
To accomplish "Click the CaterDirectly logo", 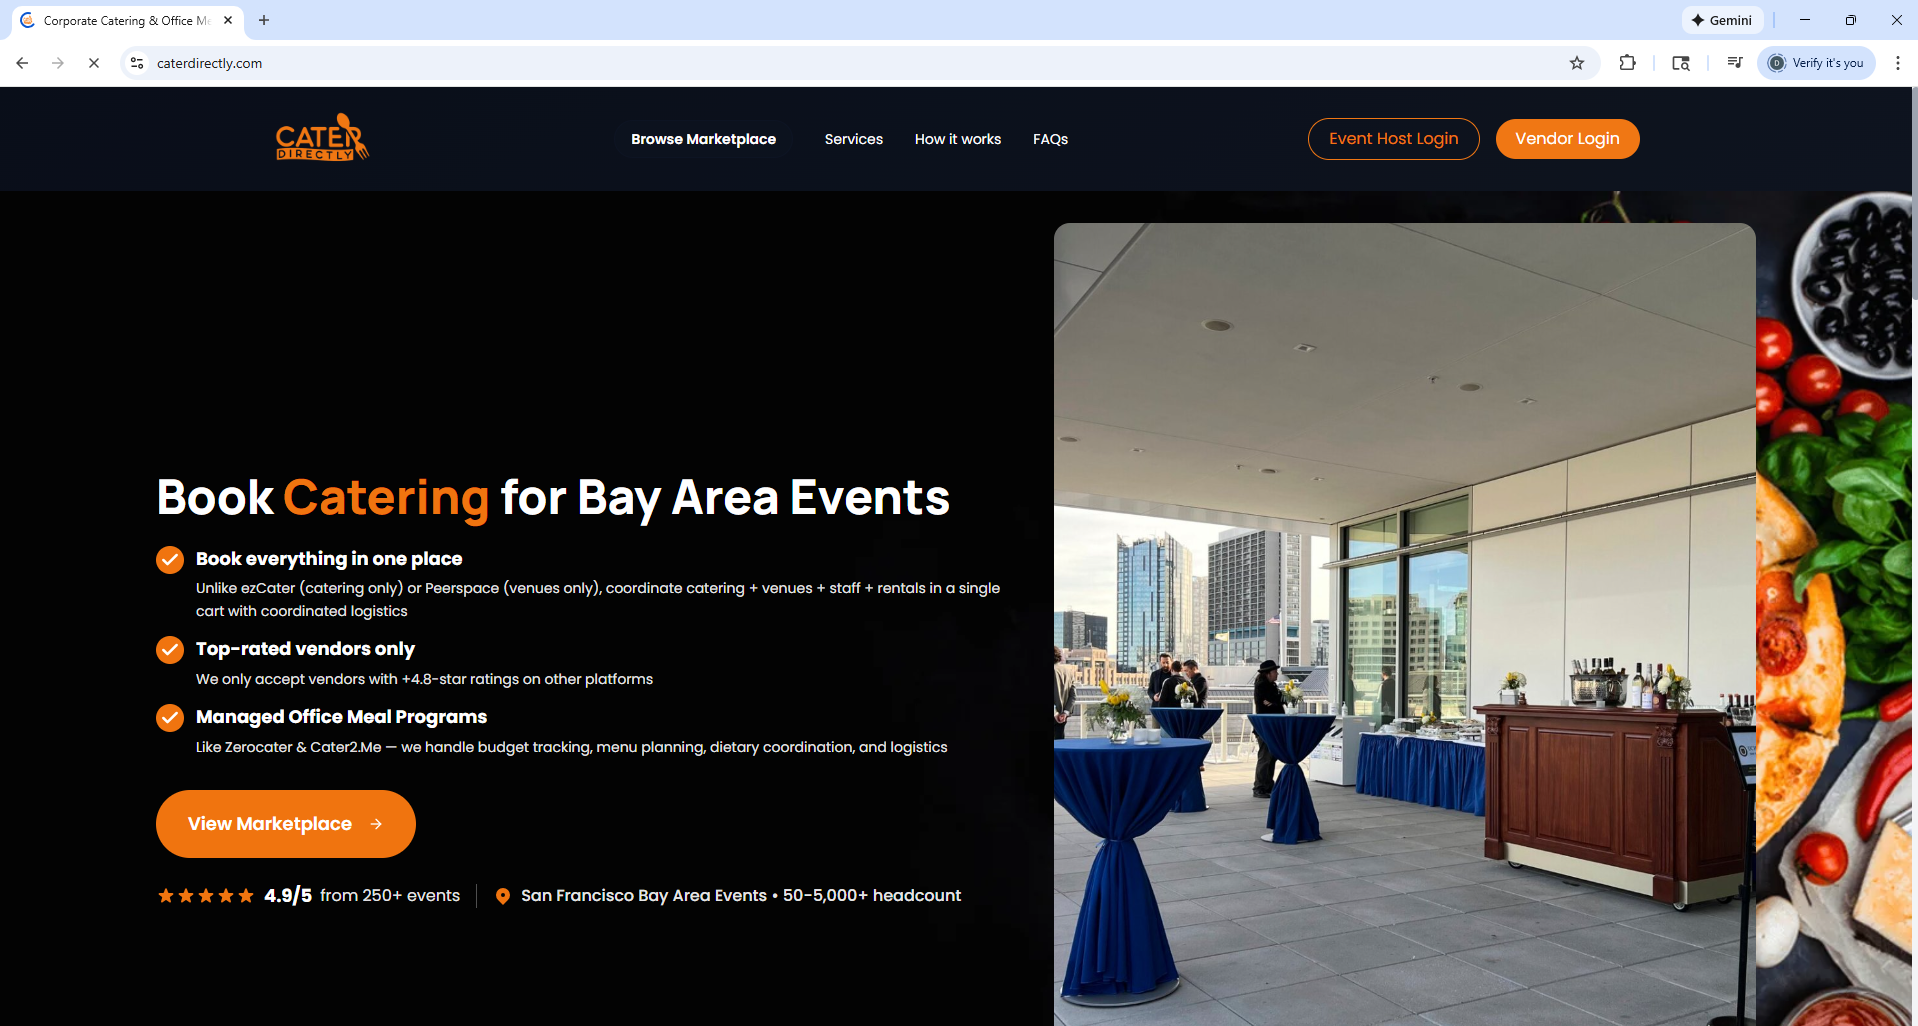I will pyautogui.click(x=322, y=138).
